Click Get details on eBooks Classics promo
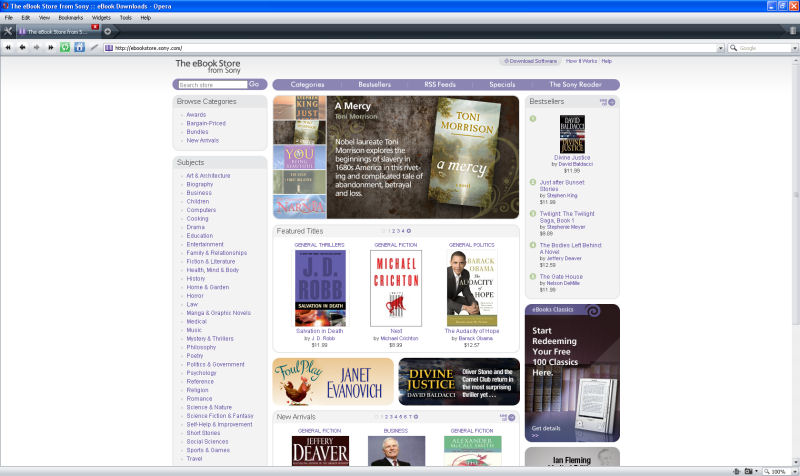 pyautogui.click(x=546, y=431)
